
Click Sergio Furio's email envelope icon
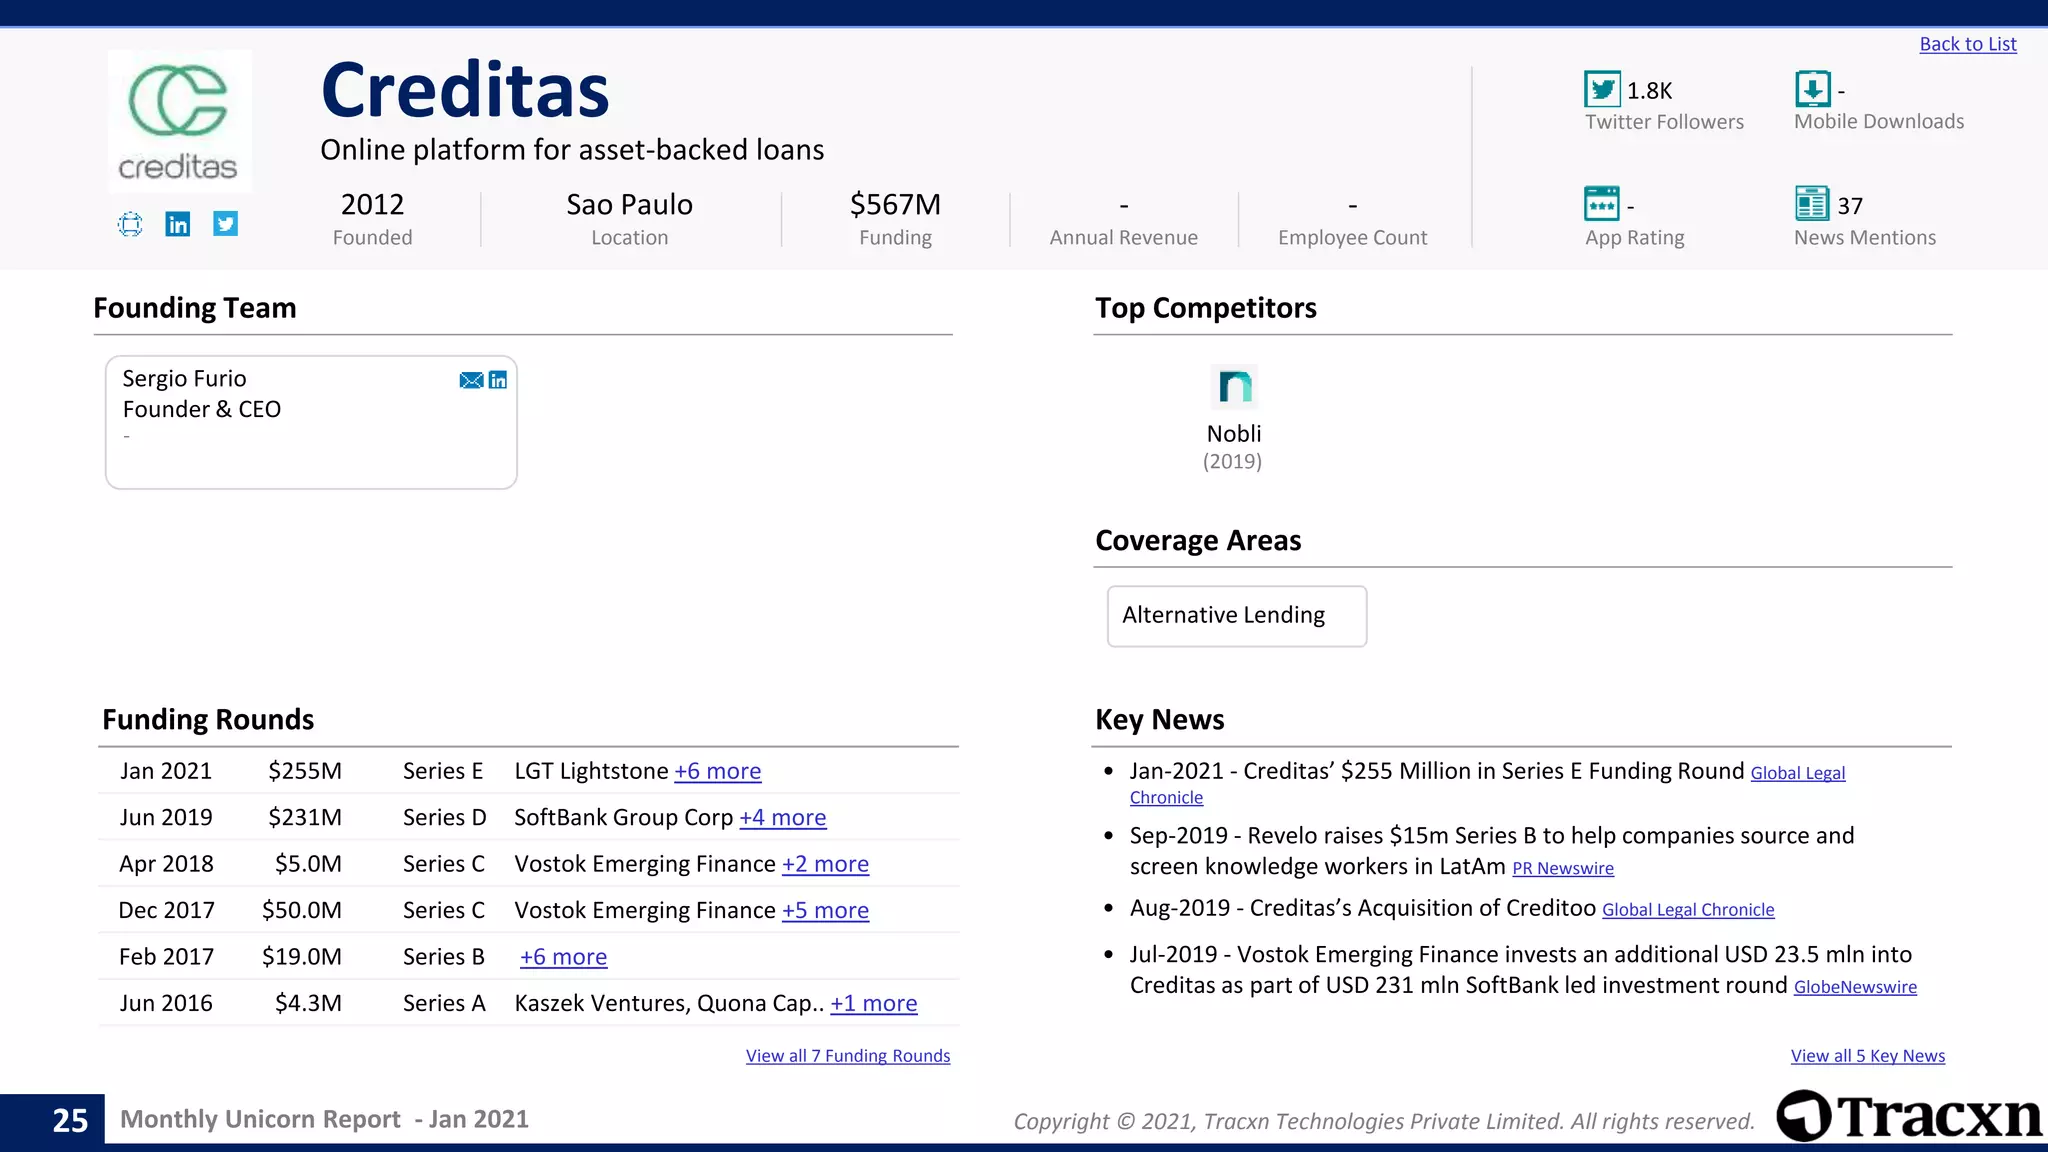click(x=471, y=380)
